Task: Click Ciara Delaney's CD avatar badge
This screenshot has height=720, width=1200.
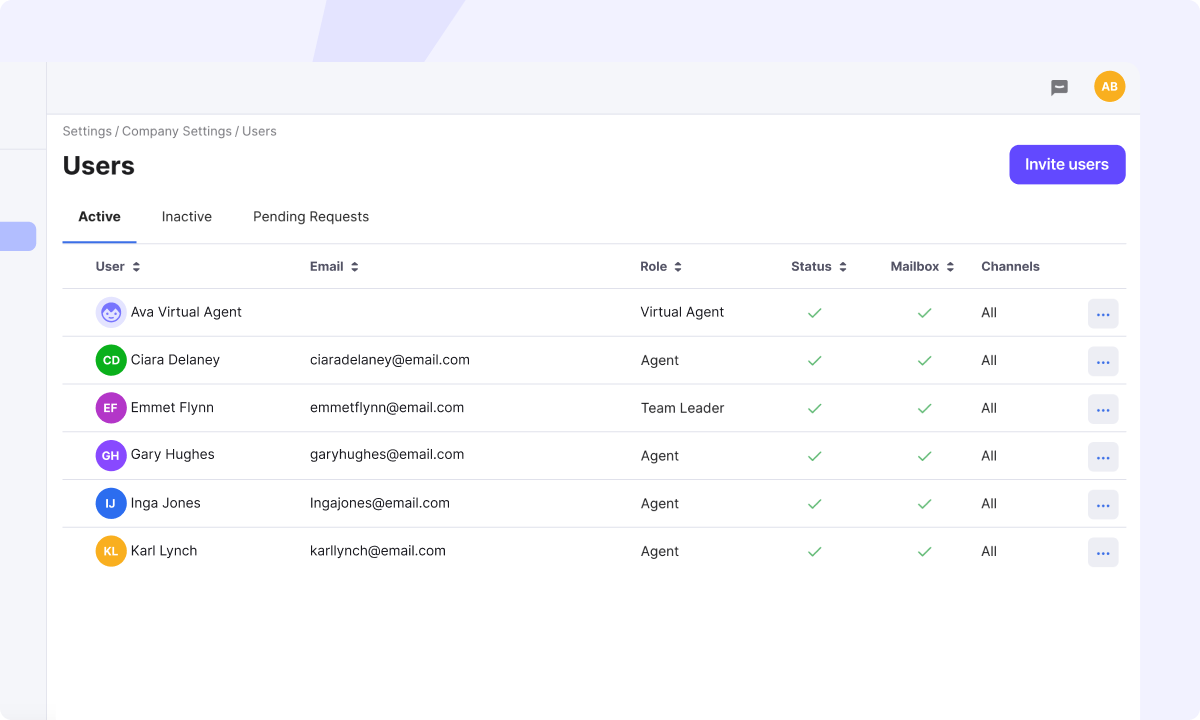Action: [110, 360]
